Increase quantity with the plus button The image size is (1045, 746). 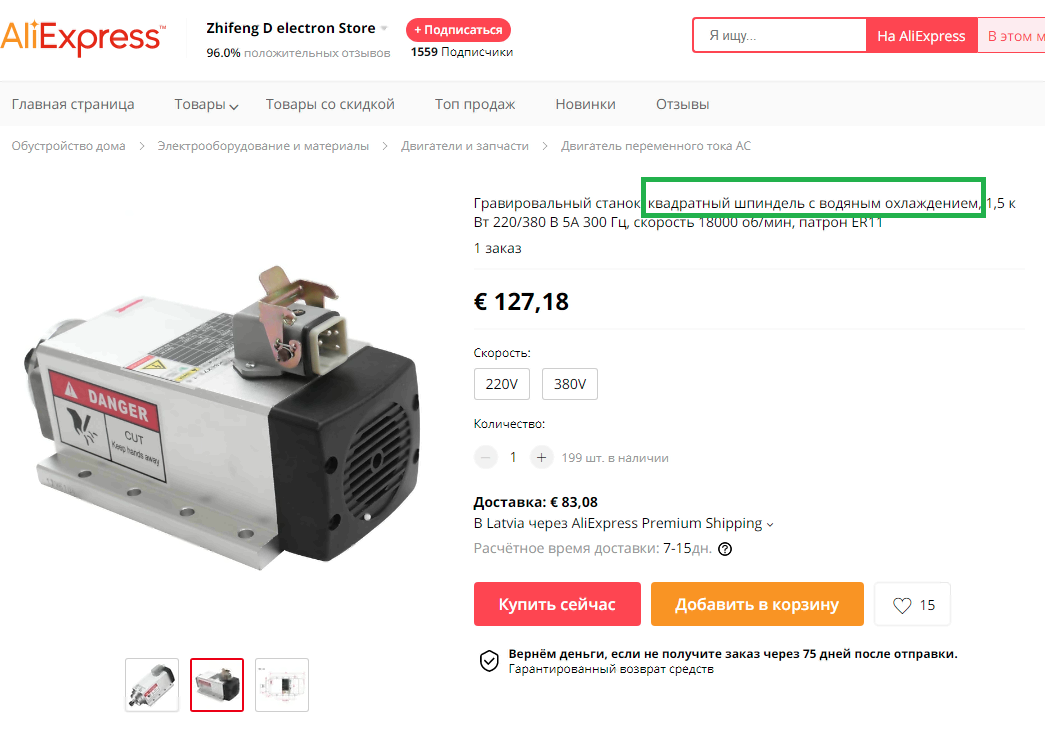(x=541, y=457)
